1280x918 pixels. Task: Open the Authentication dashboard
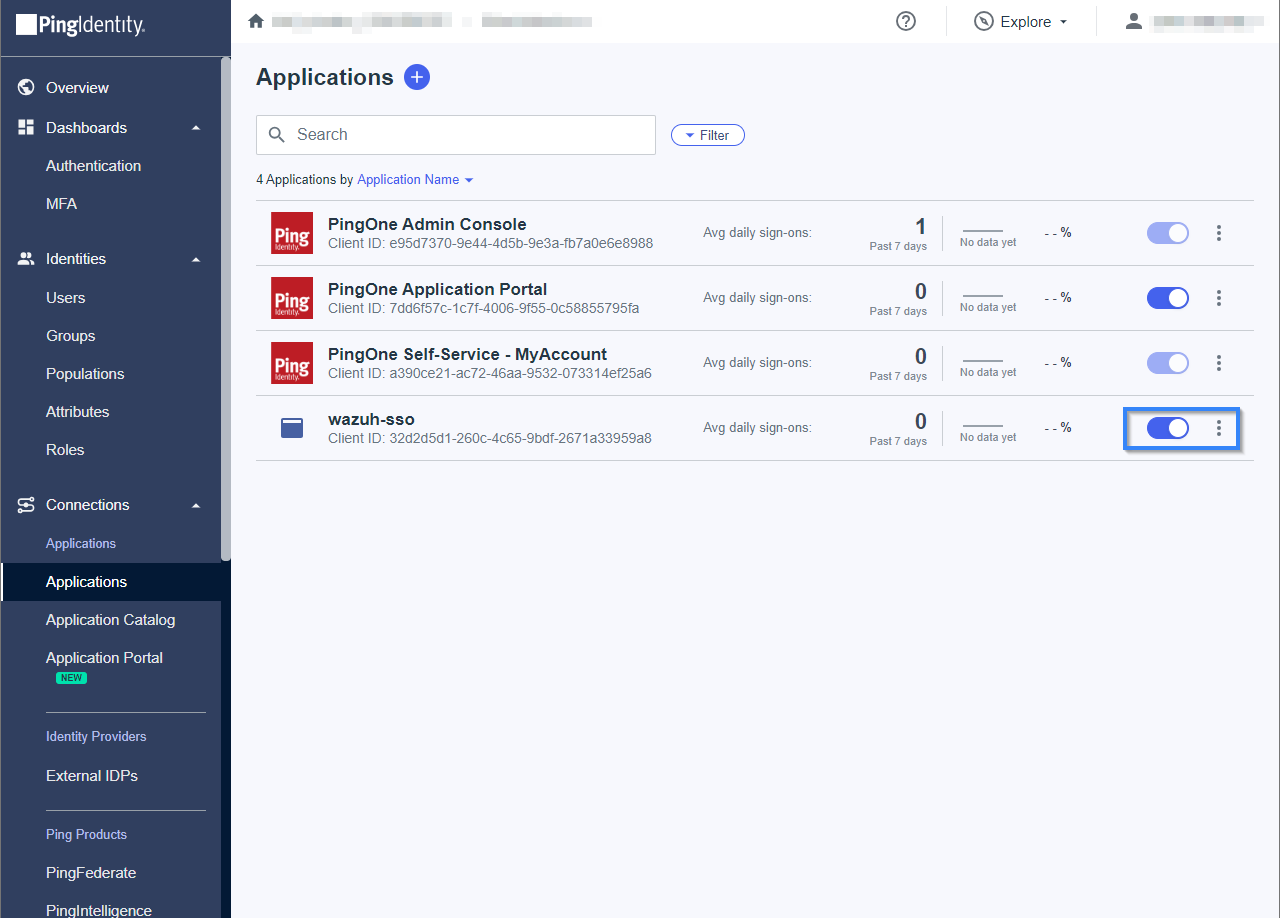tap(93, 166)
